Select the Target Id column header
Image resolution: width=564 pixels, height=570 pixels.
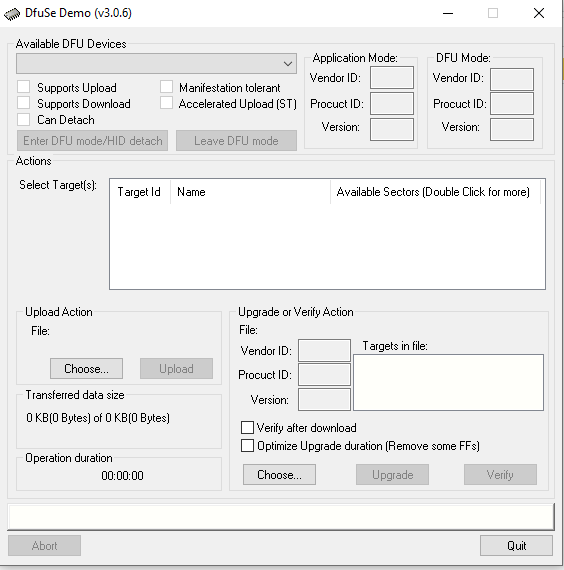point(140,192)
